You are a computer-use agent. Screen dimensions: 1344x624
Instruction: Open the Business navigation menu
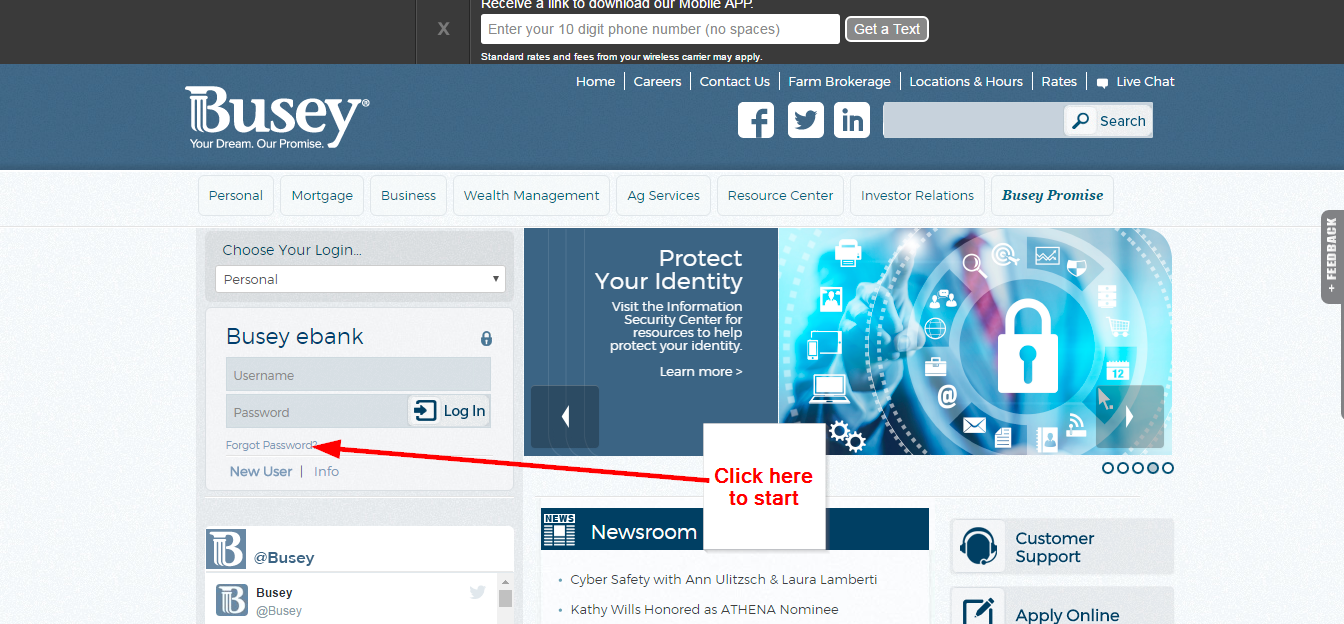point(408,196)
